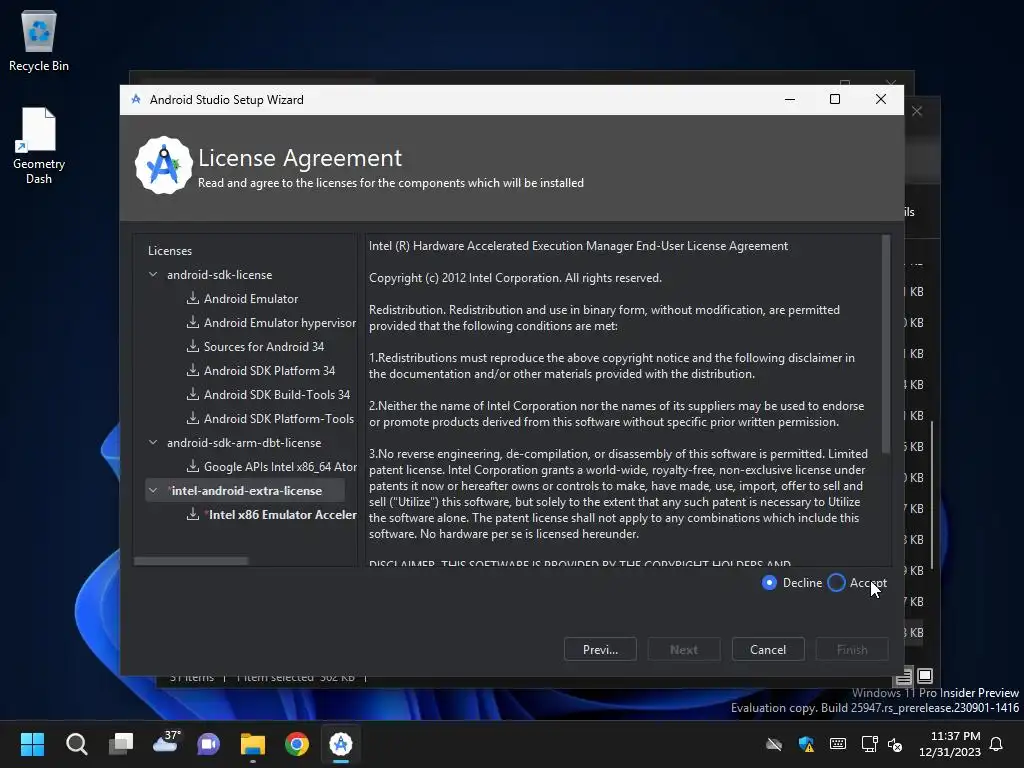
Task: Click the Intel x86 Emulator Accelerator download icon
Action: coord(193,515)
